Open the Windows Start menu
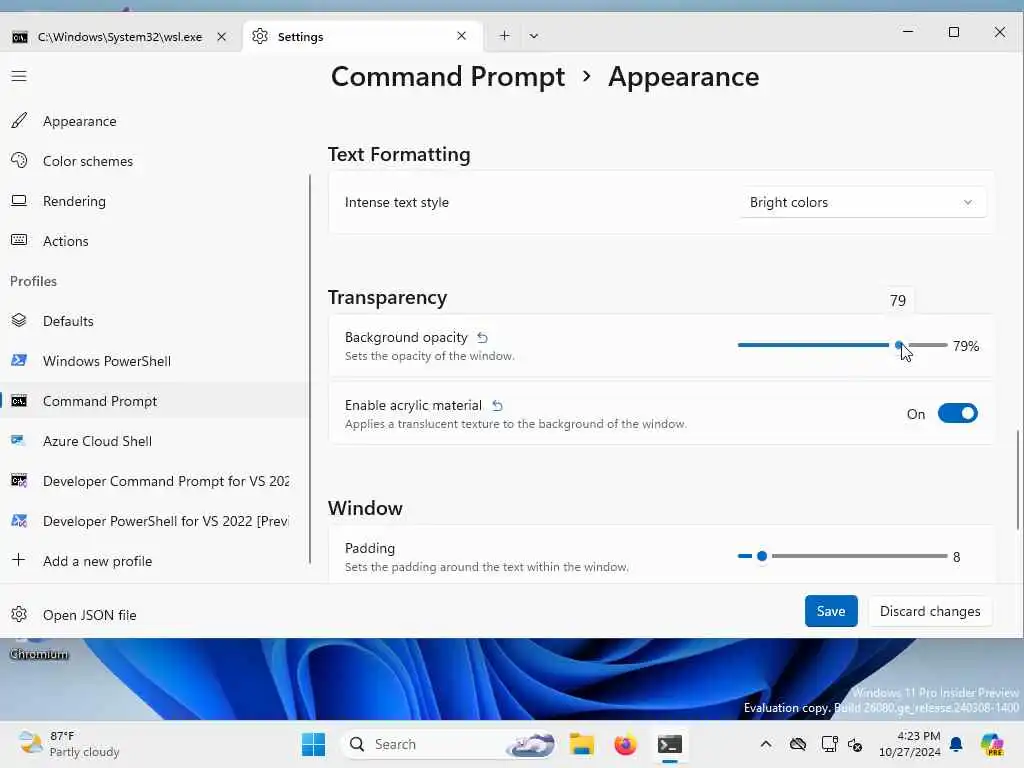 [313, 744]
